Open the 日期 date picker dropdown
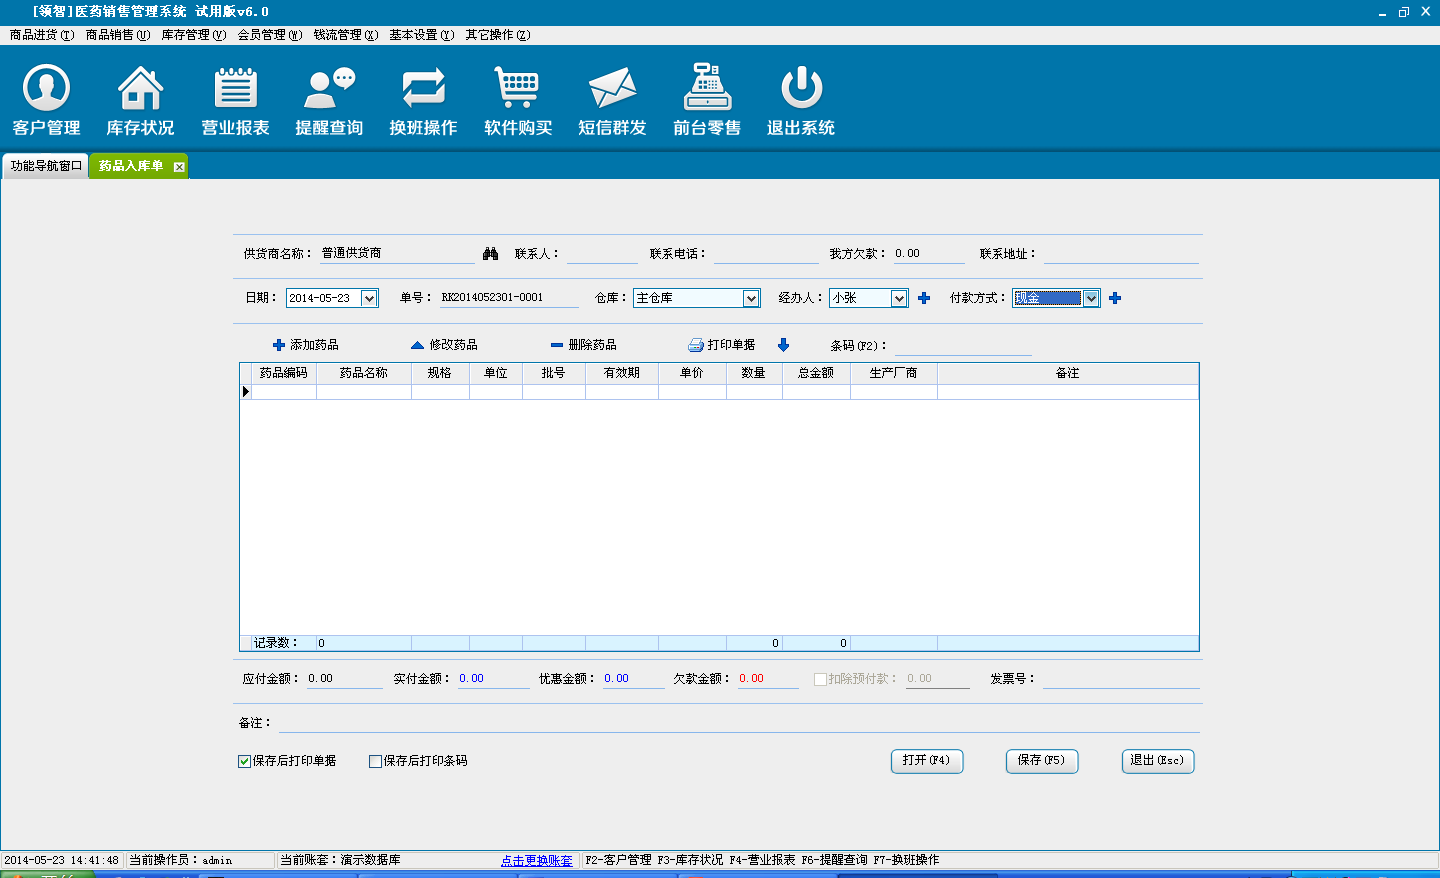 [369, 298]
